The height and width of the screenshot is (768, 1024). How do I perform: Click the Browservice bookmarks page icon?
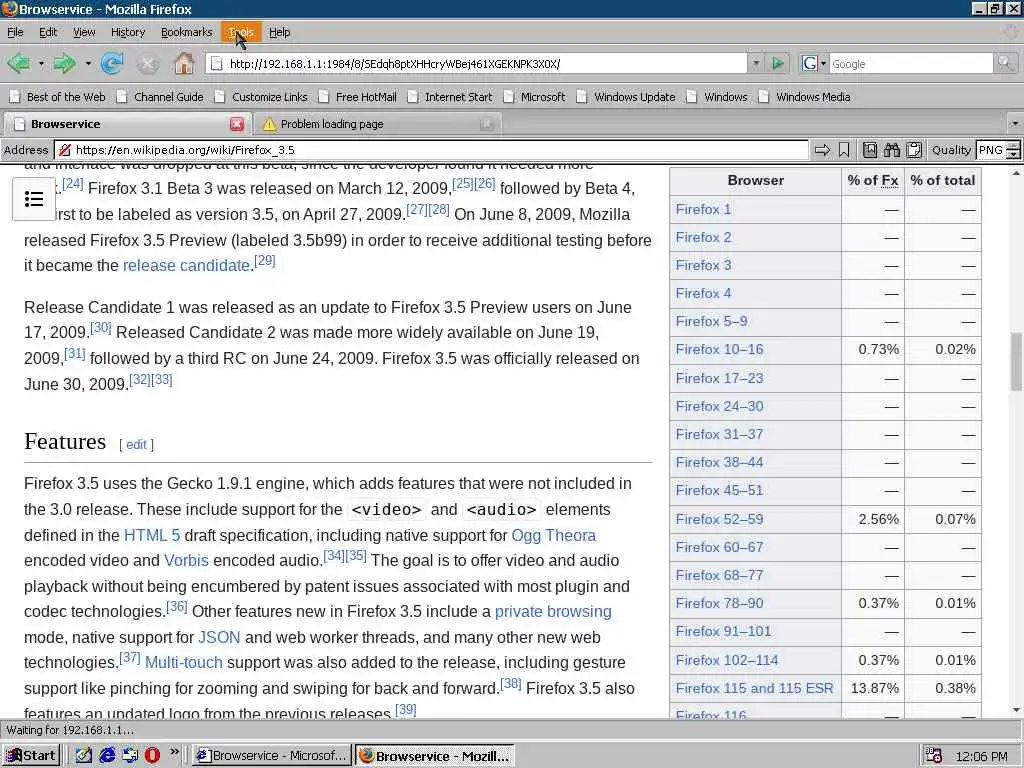pyautogui.click(x=870, y=150)
